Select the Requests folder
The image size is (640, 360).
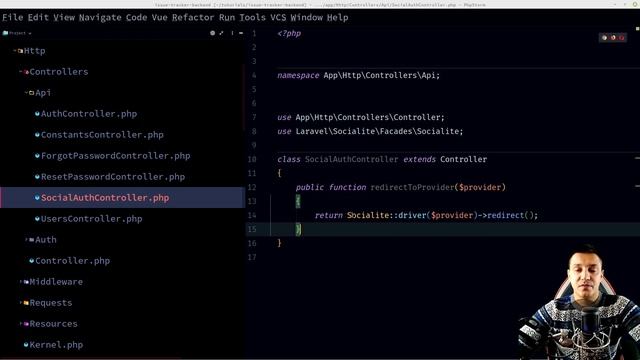pos(51,303)
